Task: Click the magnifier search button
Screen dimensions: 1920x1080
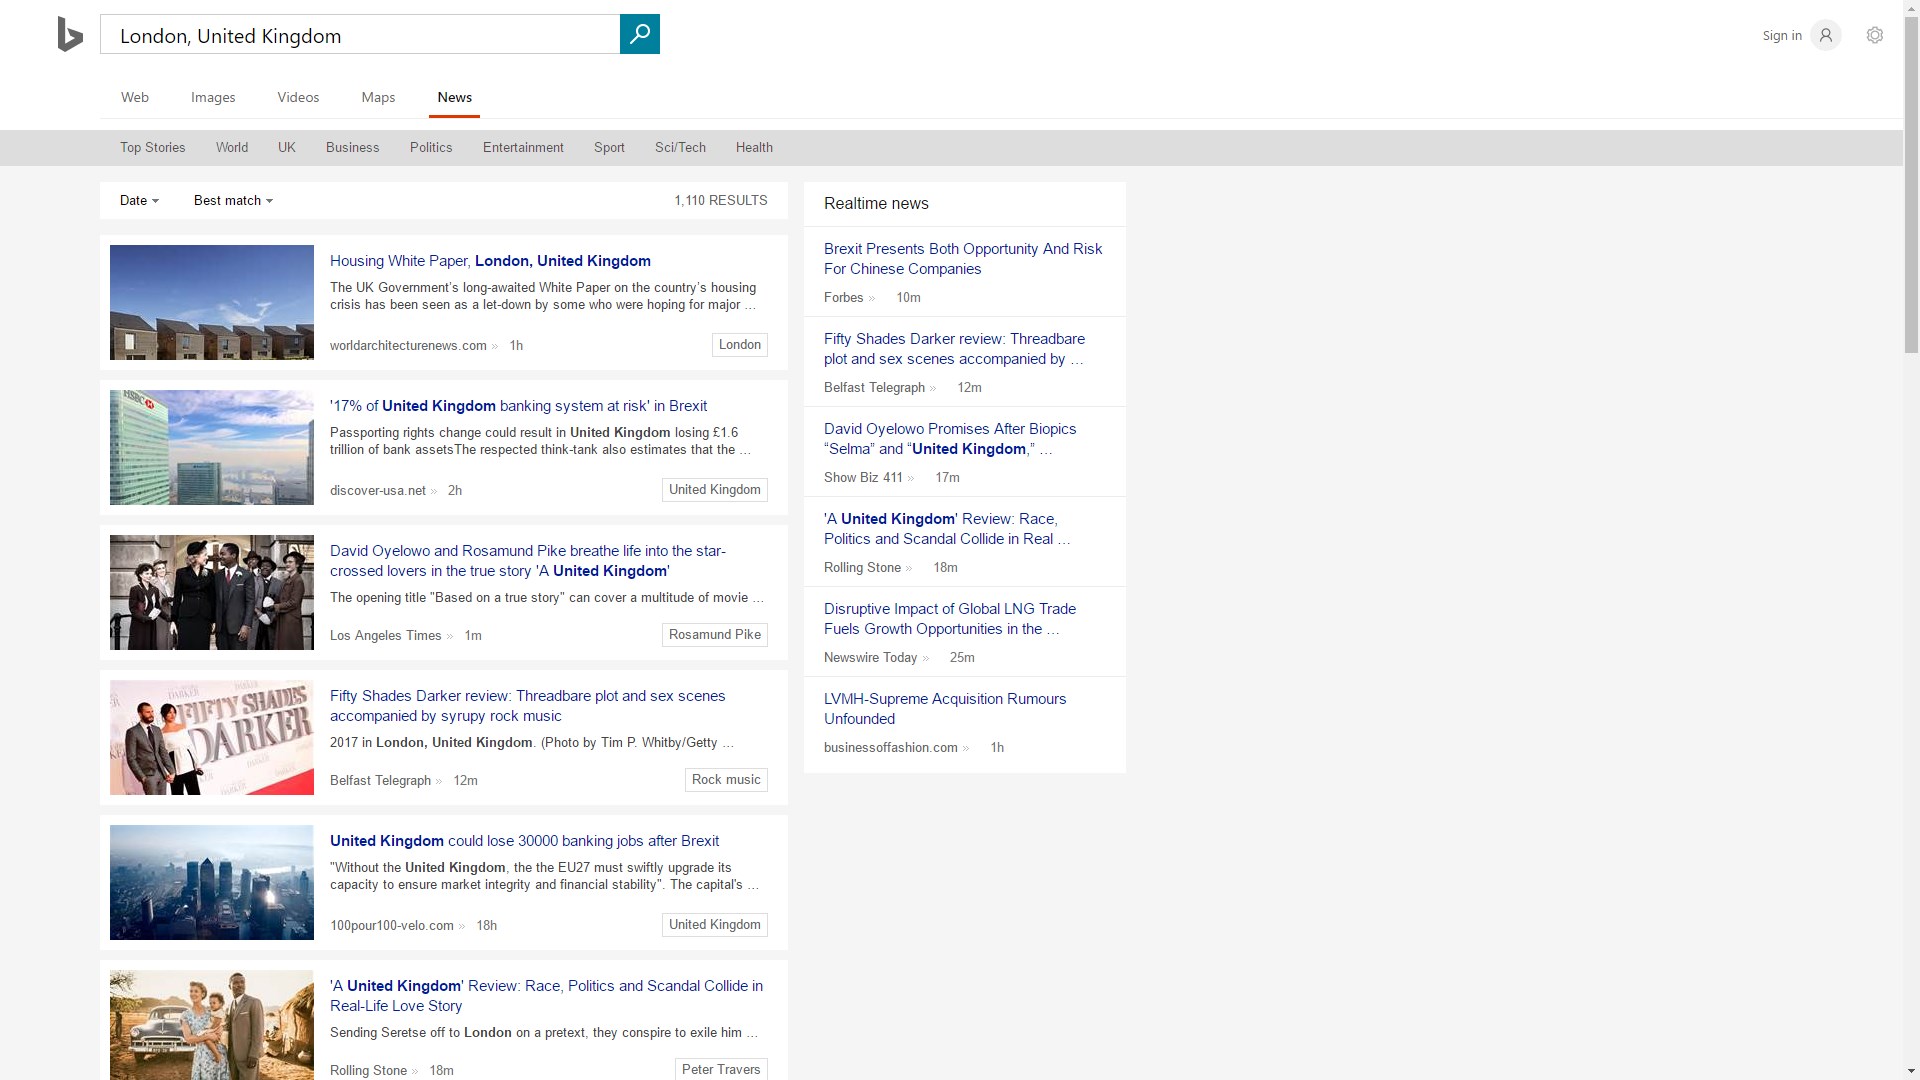Action: pos(640,34)
